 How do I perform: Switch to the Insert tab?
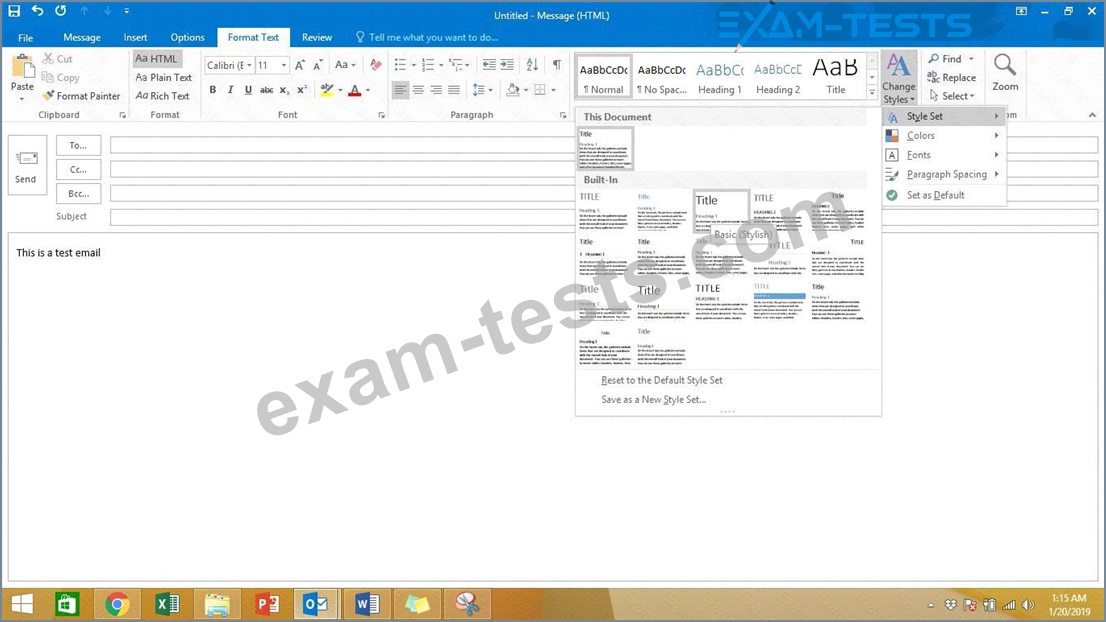[x=135, y=37]
